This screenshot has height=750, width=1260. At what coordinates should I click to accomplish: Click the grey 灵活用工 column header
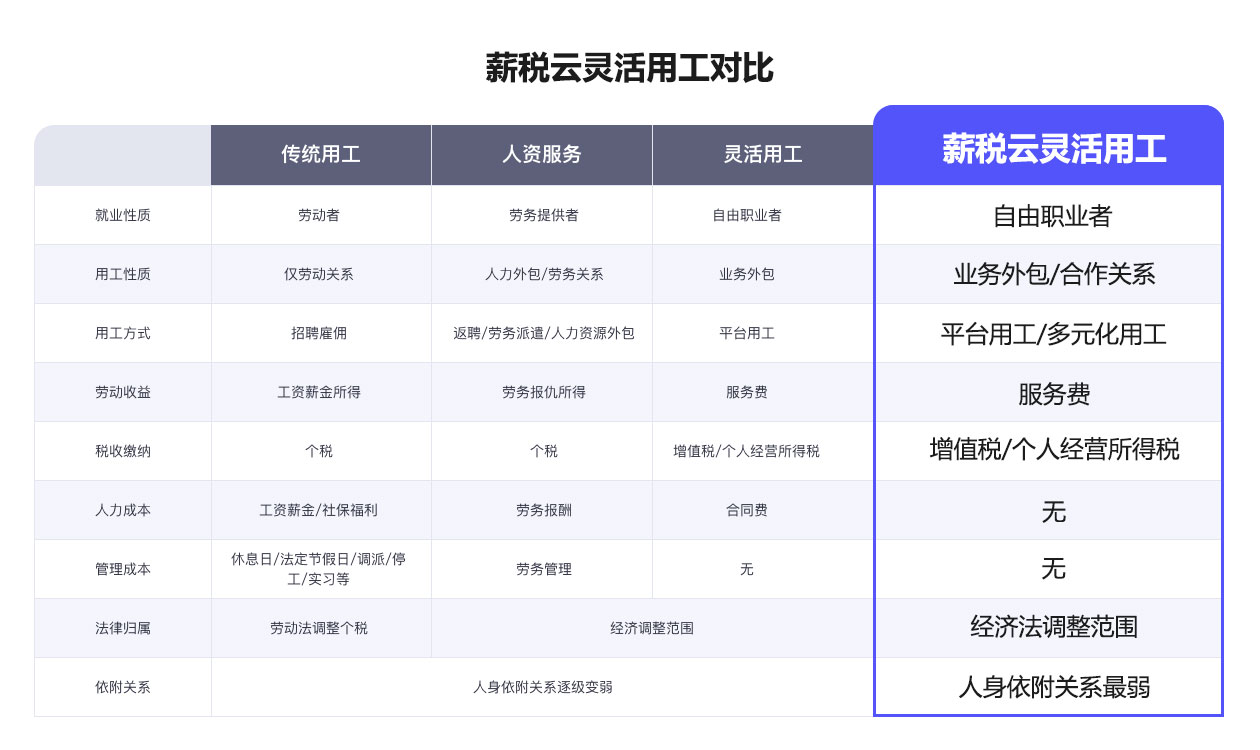pyautogui.click(x=763, y=155)
